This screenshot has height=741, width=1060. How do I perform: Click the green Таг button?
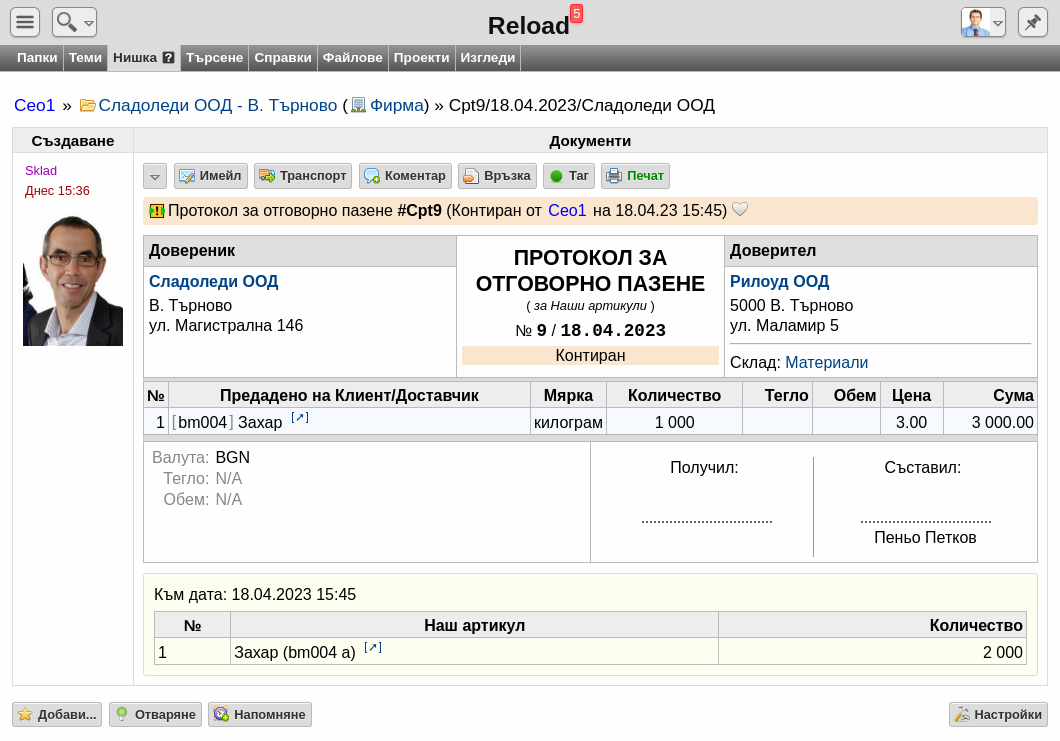coord(569,176)
